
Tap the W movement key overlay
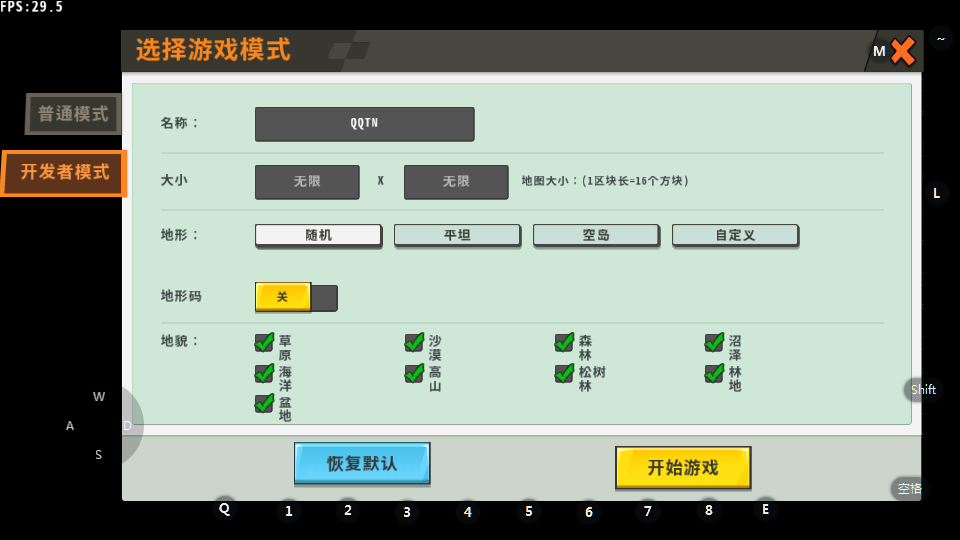click(99, 397)
